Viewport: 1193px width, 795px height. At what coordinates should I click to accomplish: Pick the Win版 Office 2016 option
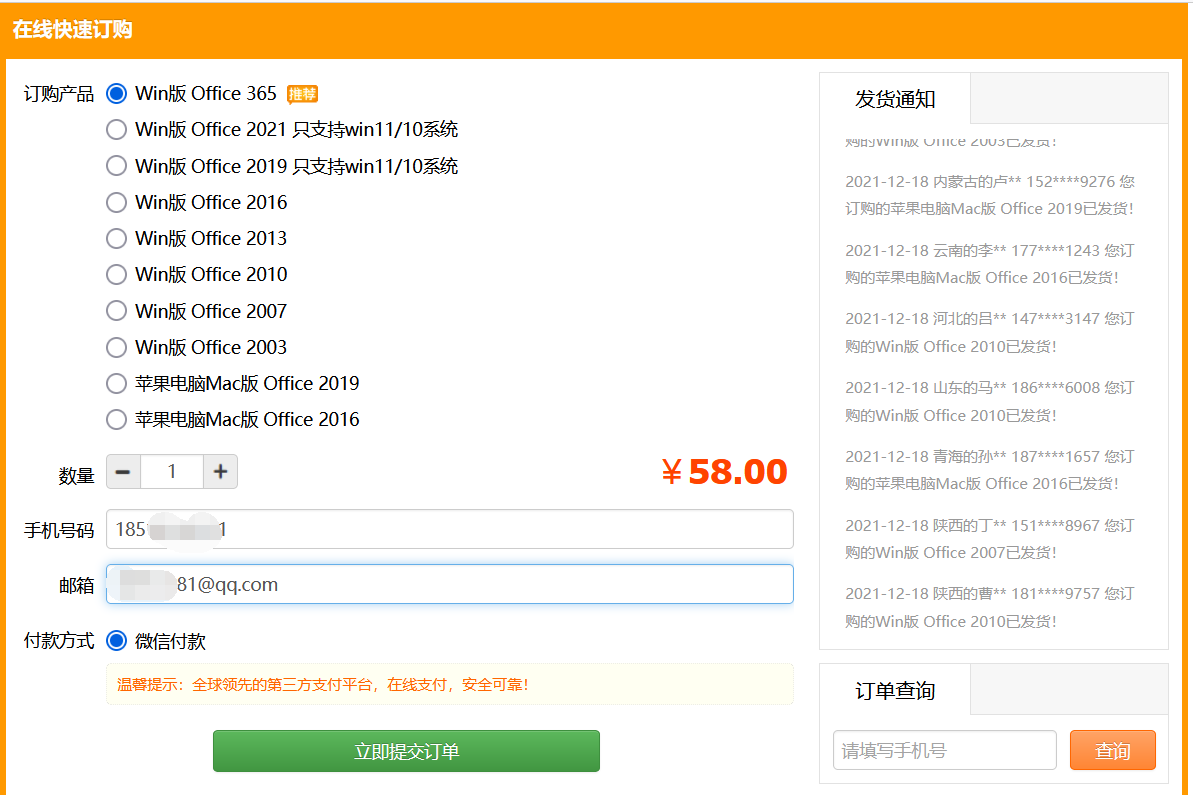click(116, 202)
